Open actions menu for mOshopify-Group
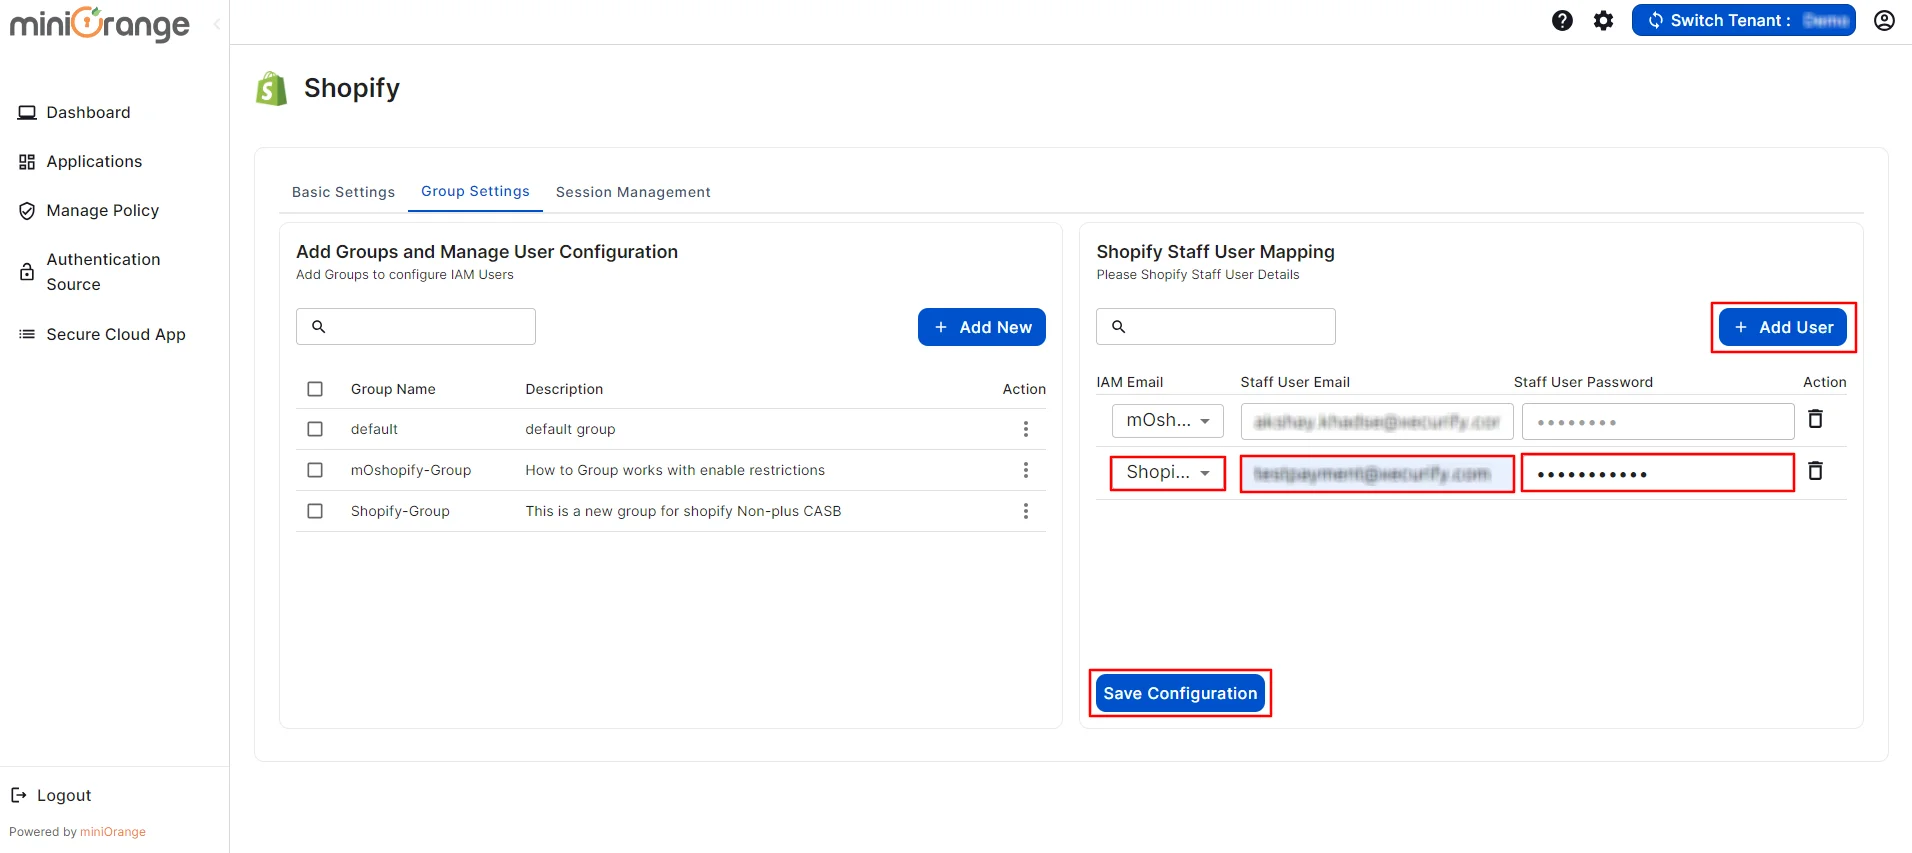This screenshot has width=1912, height=853. [1025, 470]
